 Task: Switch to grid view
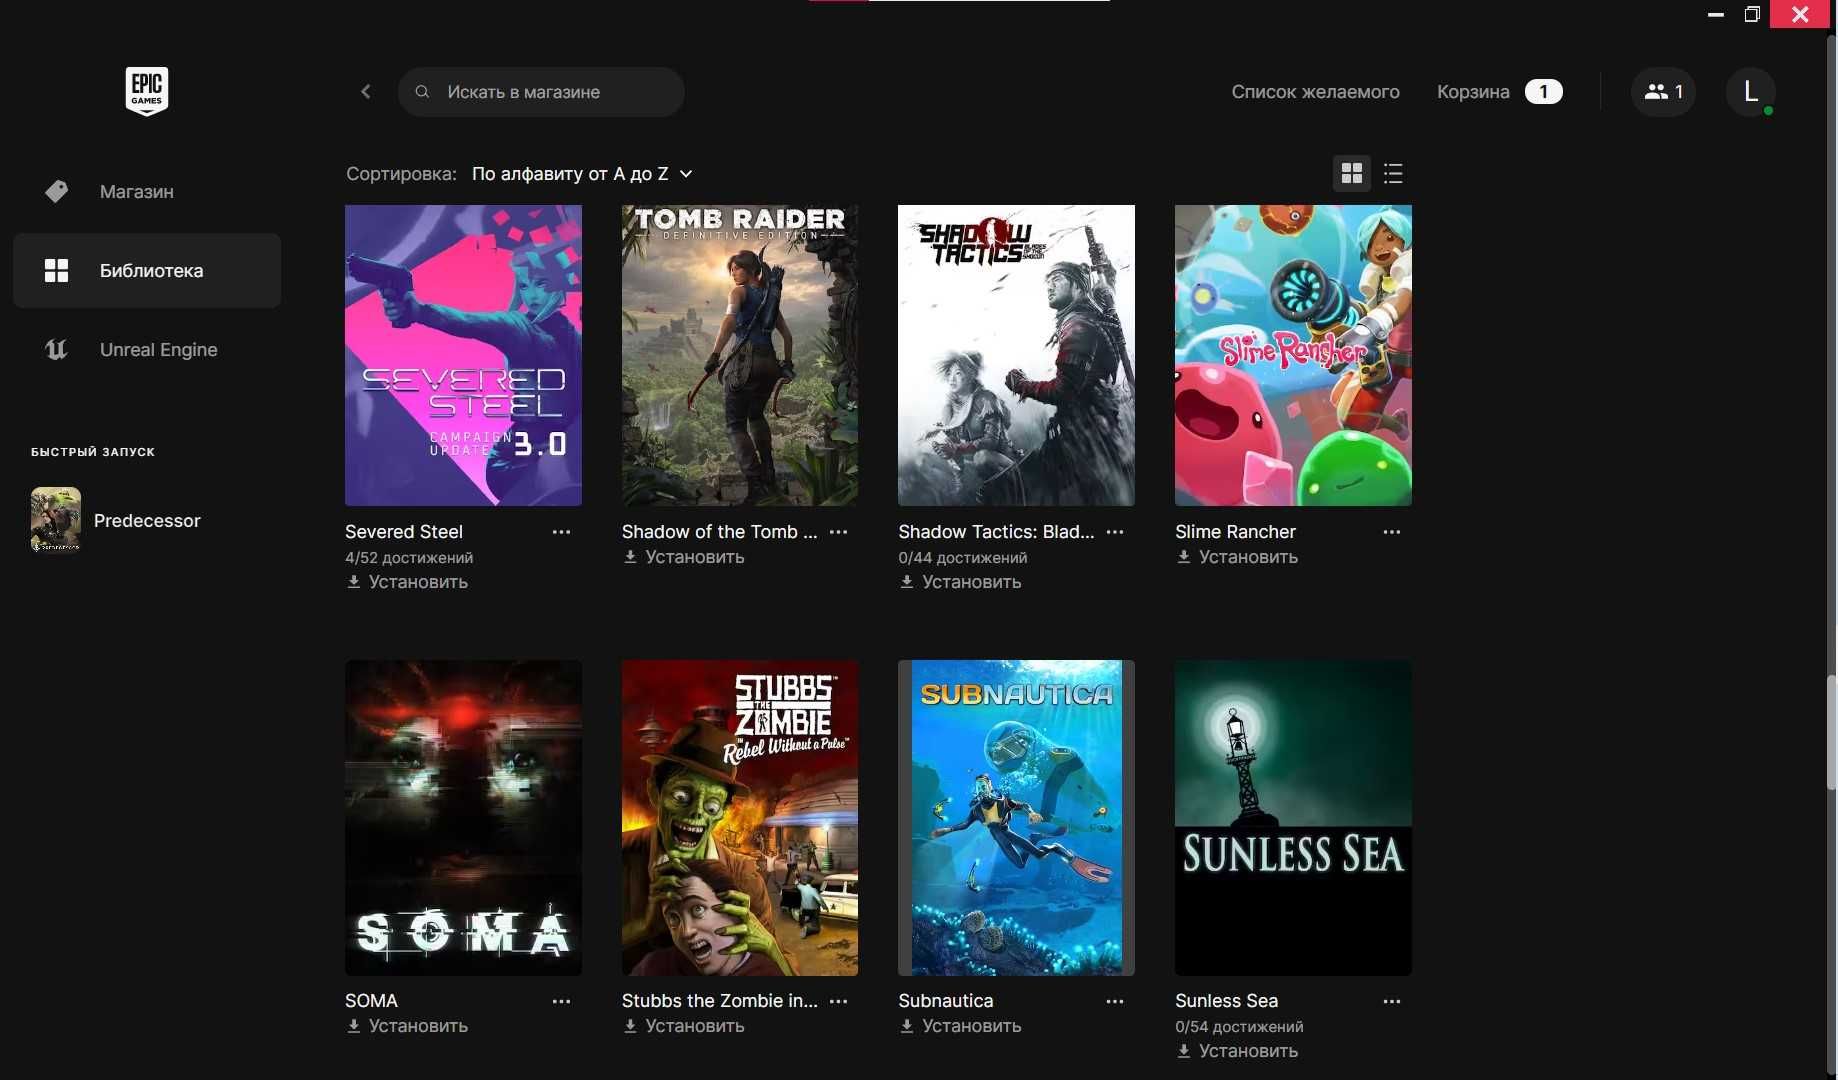click(x=1352, y=174)
